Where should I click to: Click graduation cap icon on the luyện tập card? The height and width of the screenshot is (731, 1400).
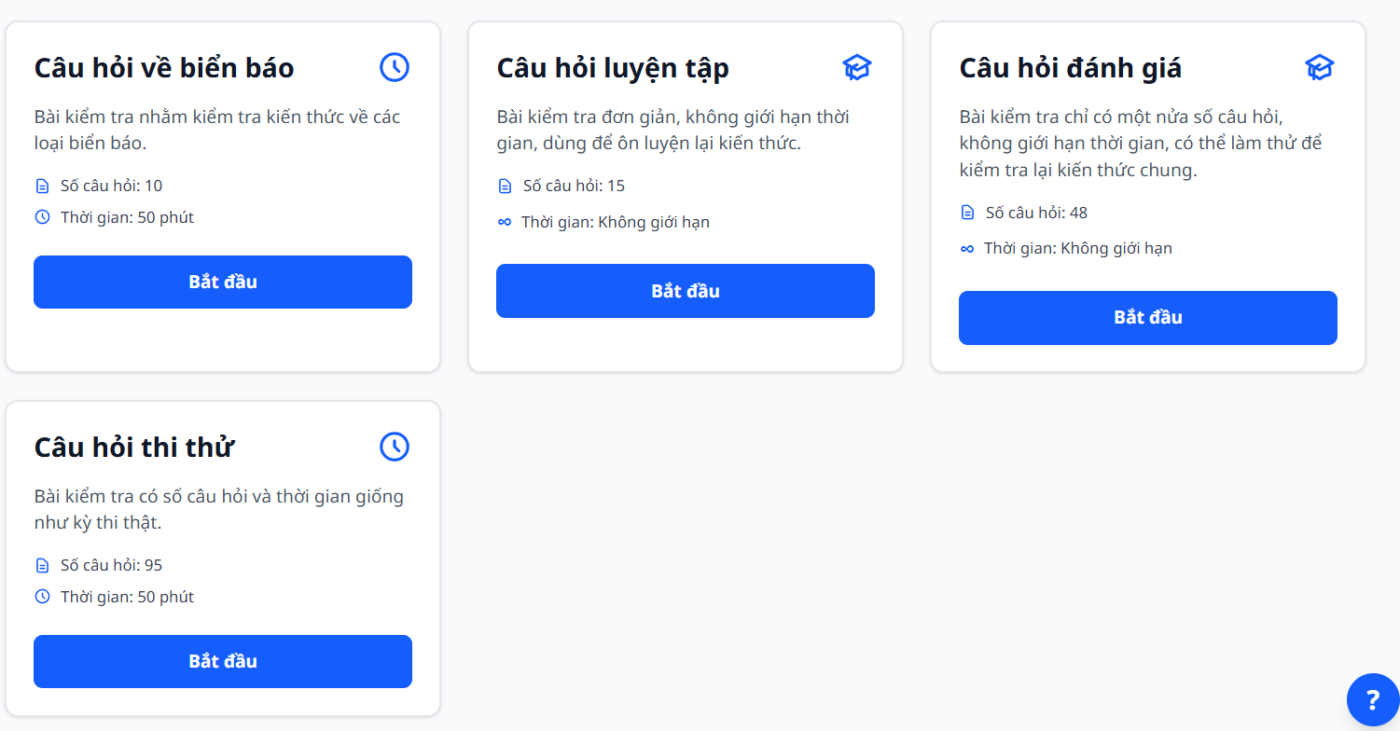pos(857,67)
